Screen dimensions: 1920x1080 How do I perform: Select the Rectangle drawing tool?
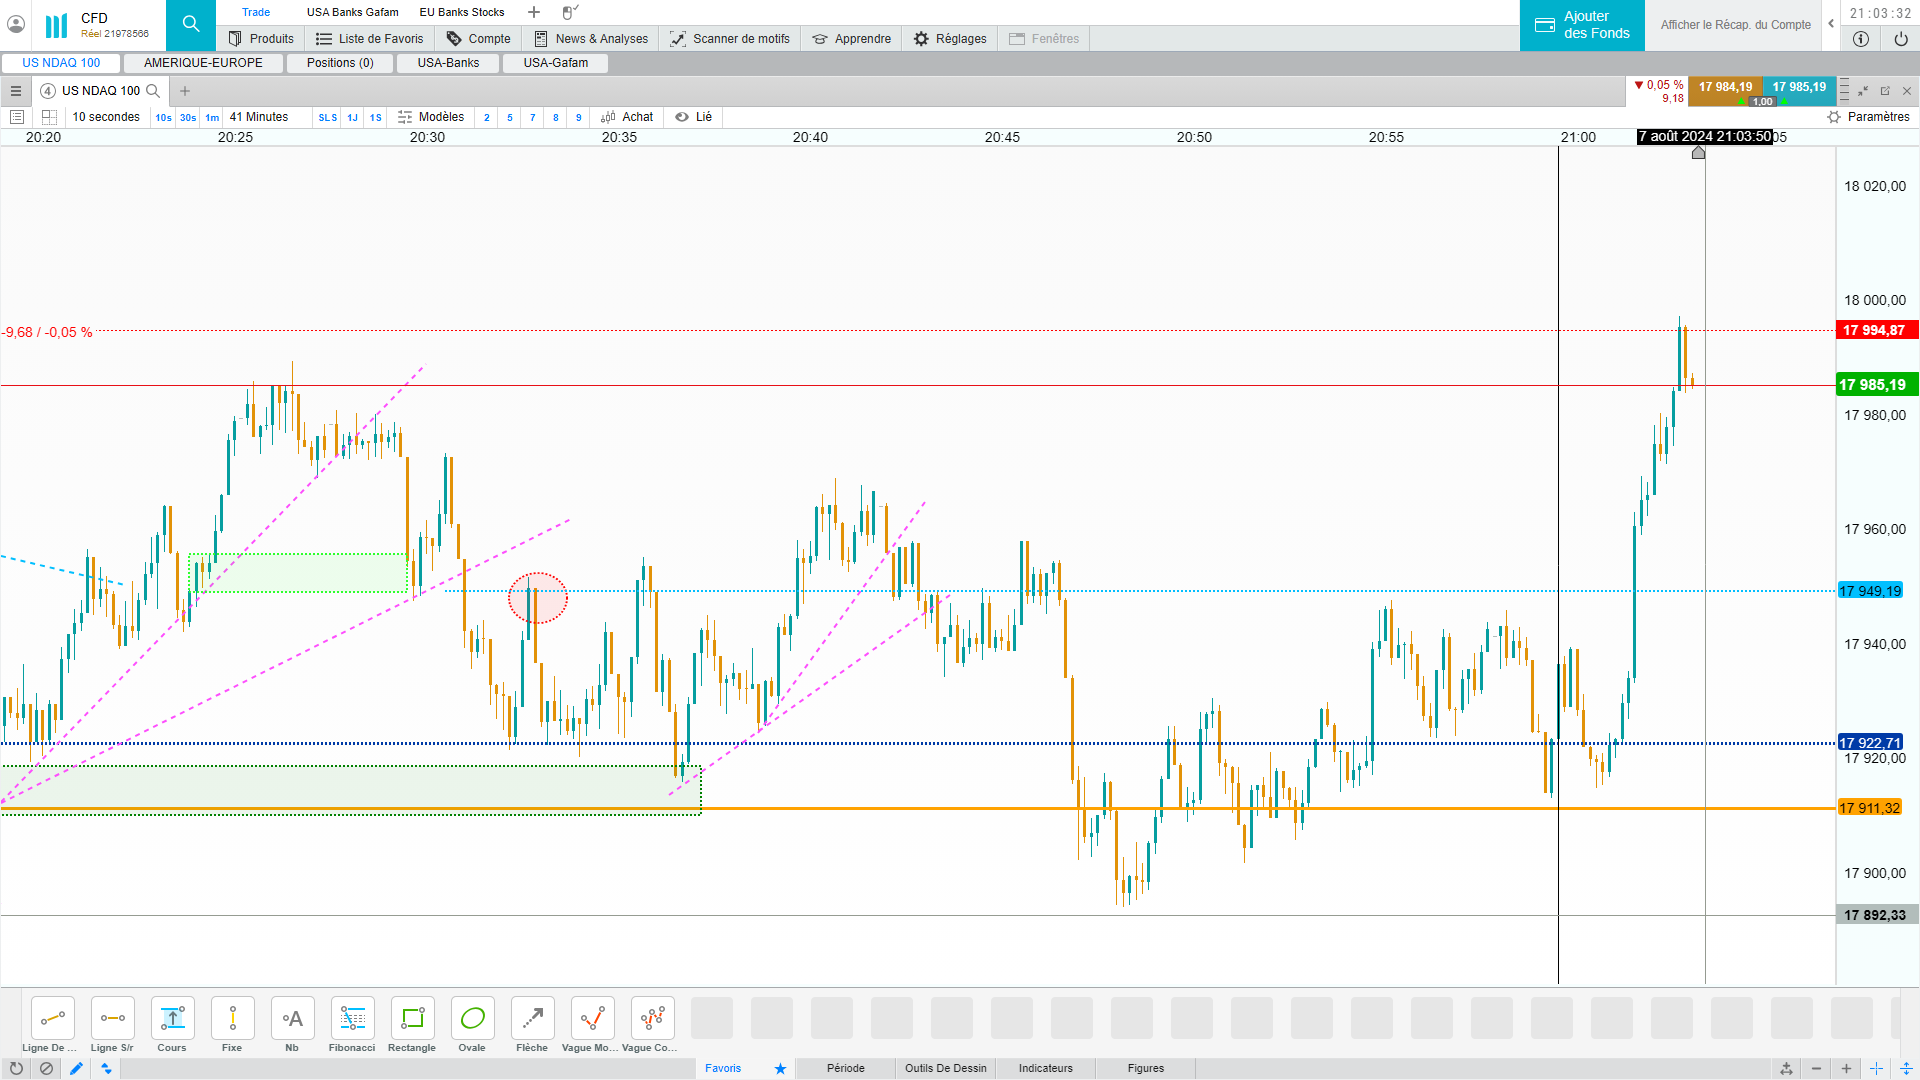coord(412,1019)
